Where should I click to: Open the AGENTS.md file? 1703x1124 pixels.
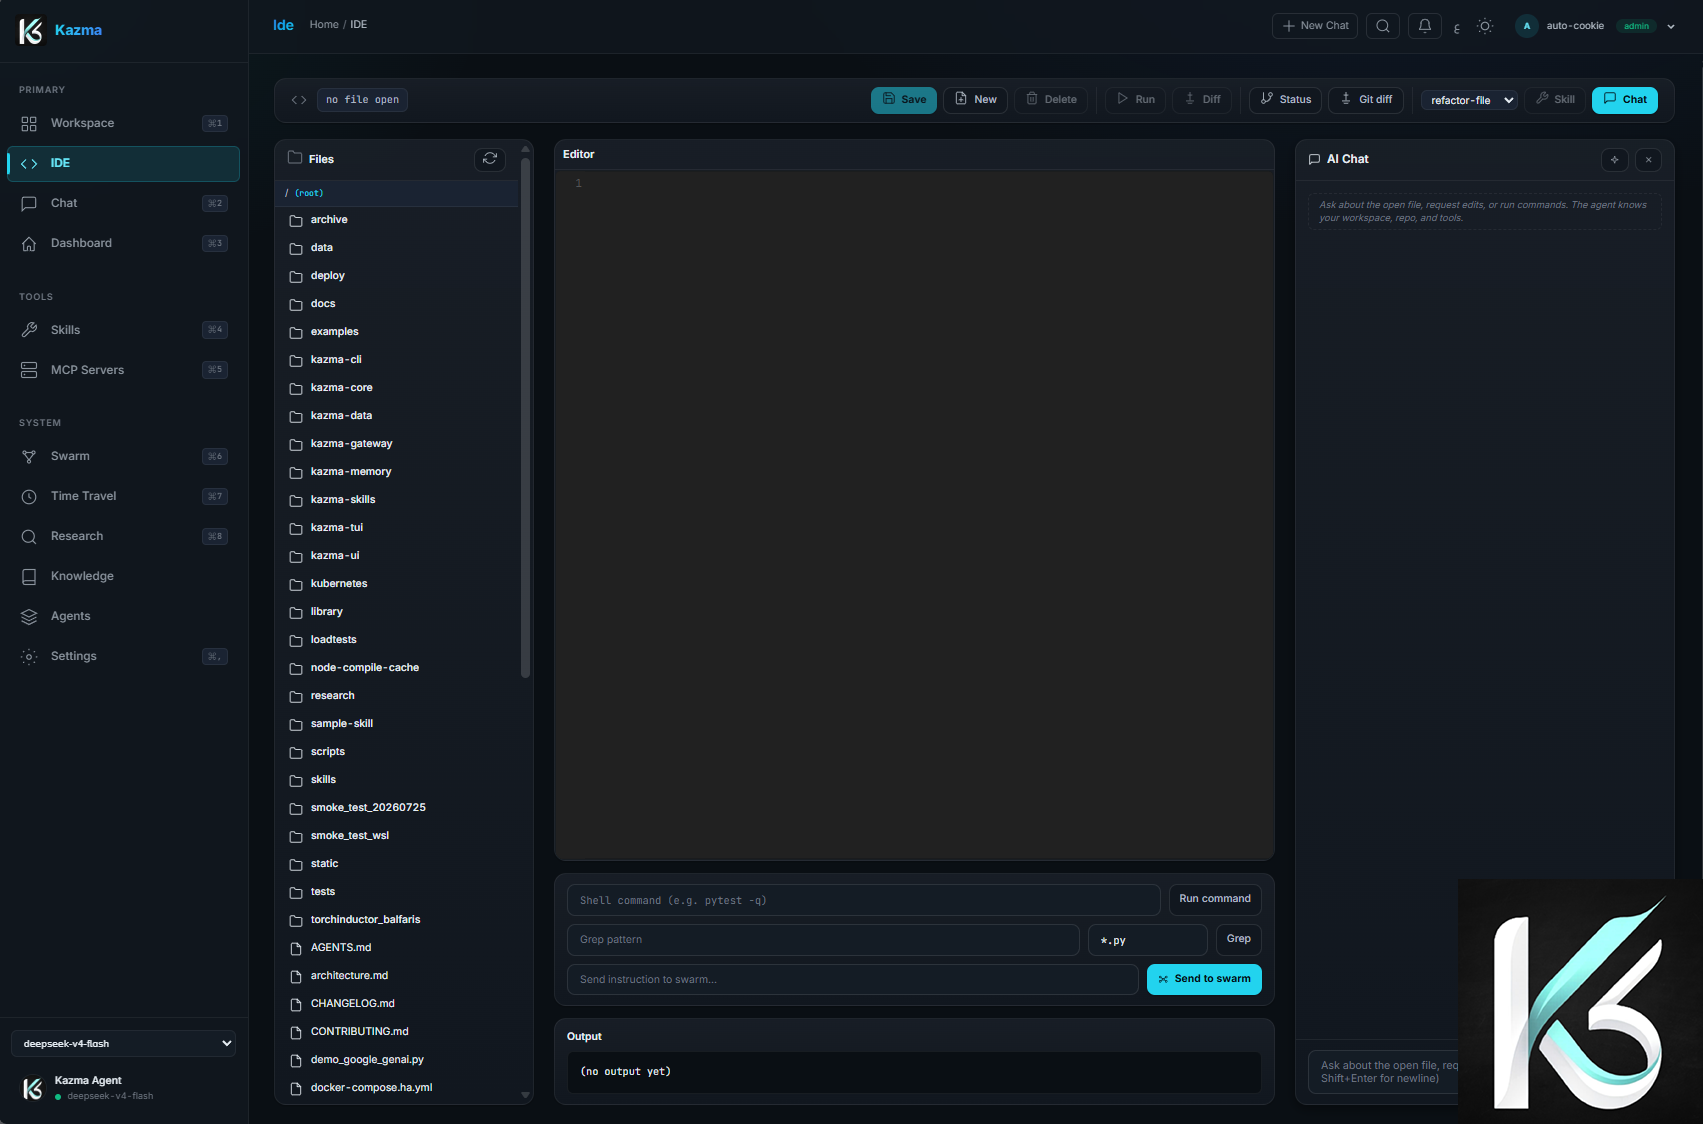click(397, 948)
